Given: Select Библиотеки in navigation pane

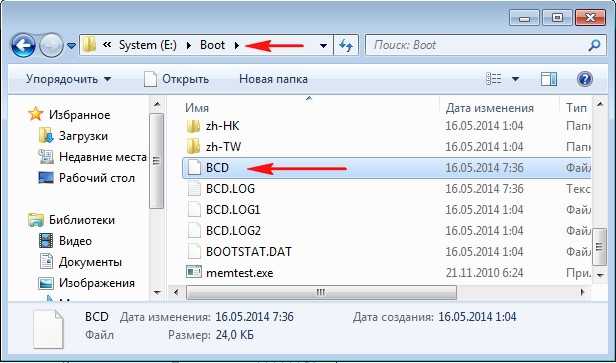Looking at the screenshot, I should point(82,220).
